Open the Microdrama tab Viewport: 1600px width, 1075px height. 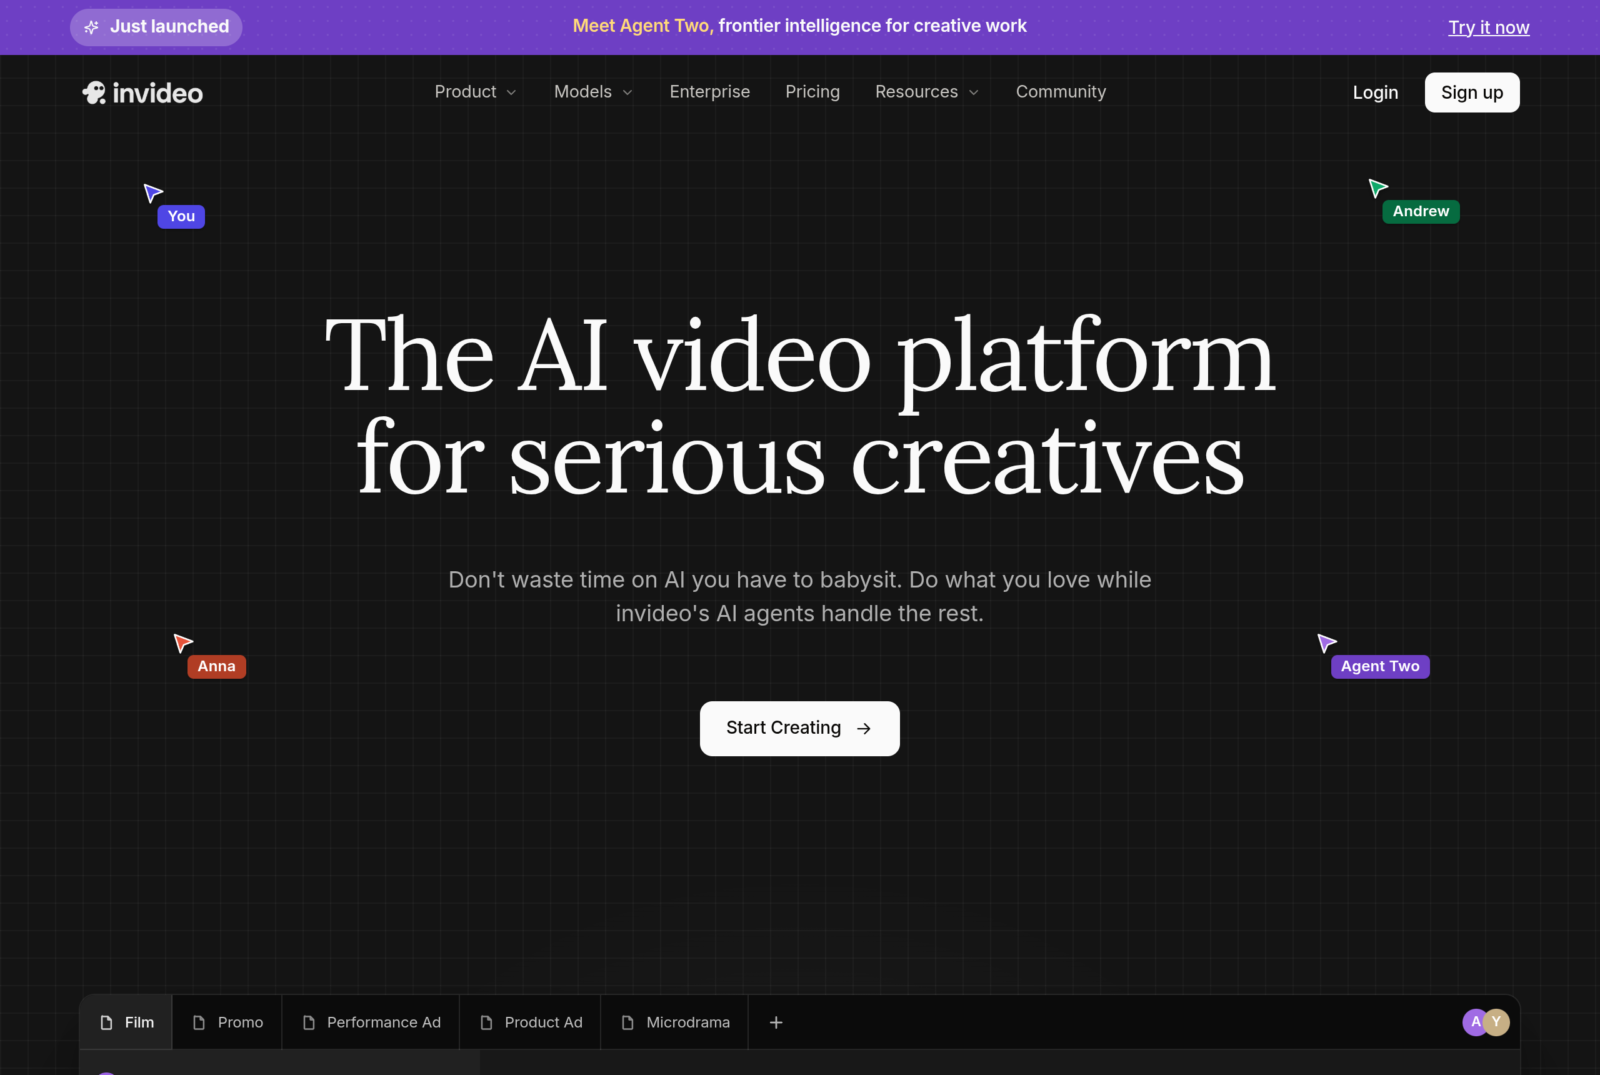tap(675, 1022)
